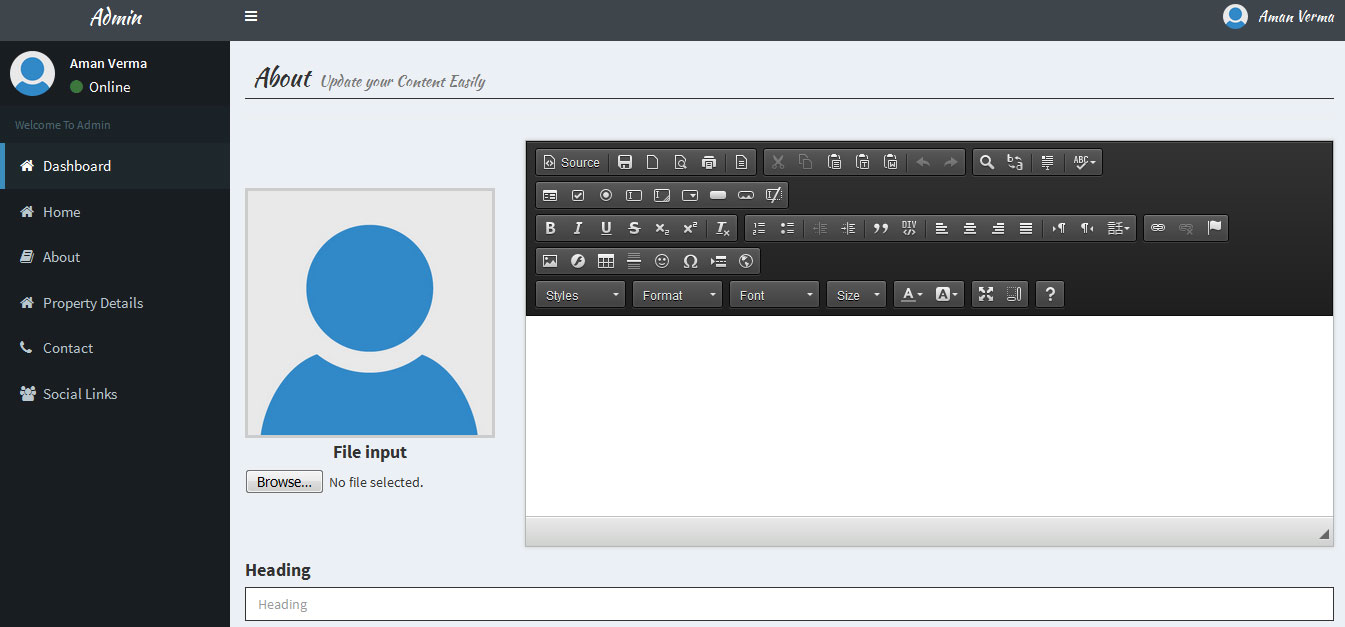Switch to Source view in the editor

click(572, 162)
